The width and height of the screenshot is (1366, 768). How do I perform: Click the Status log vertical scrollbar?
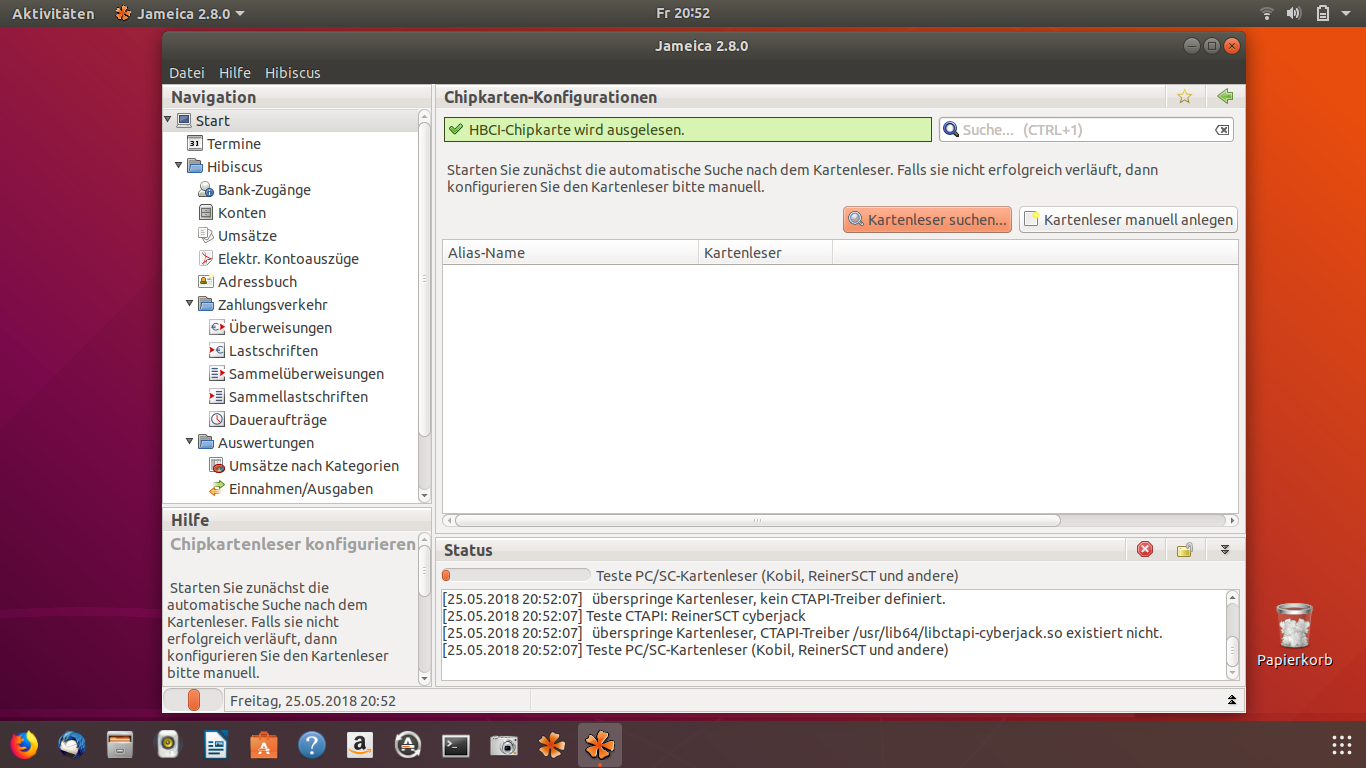(x=1232, y=635)
